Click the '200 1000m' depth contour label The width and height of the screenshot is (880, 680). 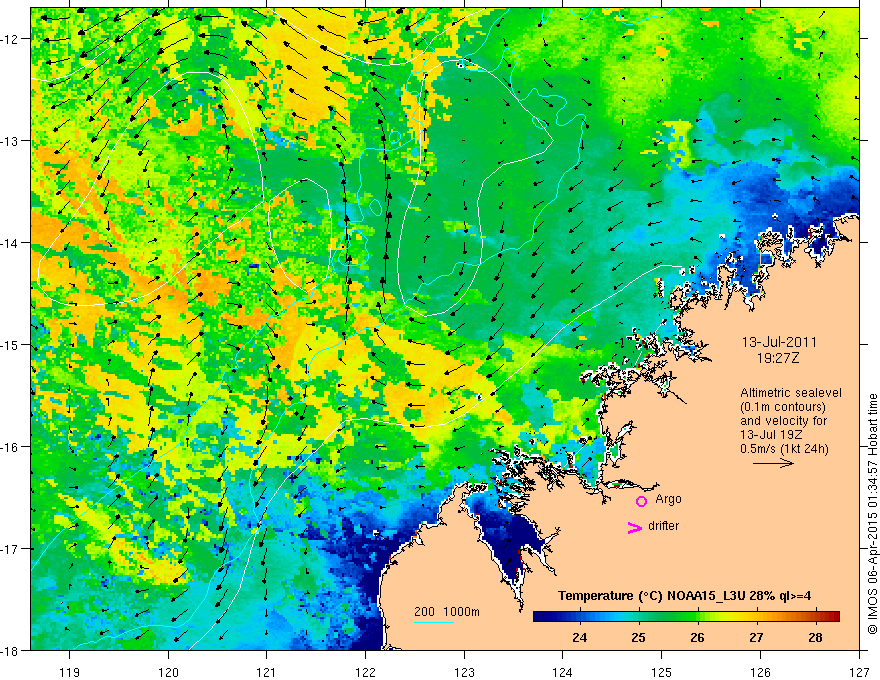point(447,612)
